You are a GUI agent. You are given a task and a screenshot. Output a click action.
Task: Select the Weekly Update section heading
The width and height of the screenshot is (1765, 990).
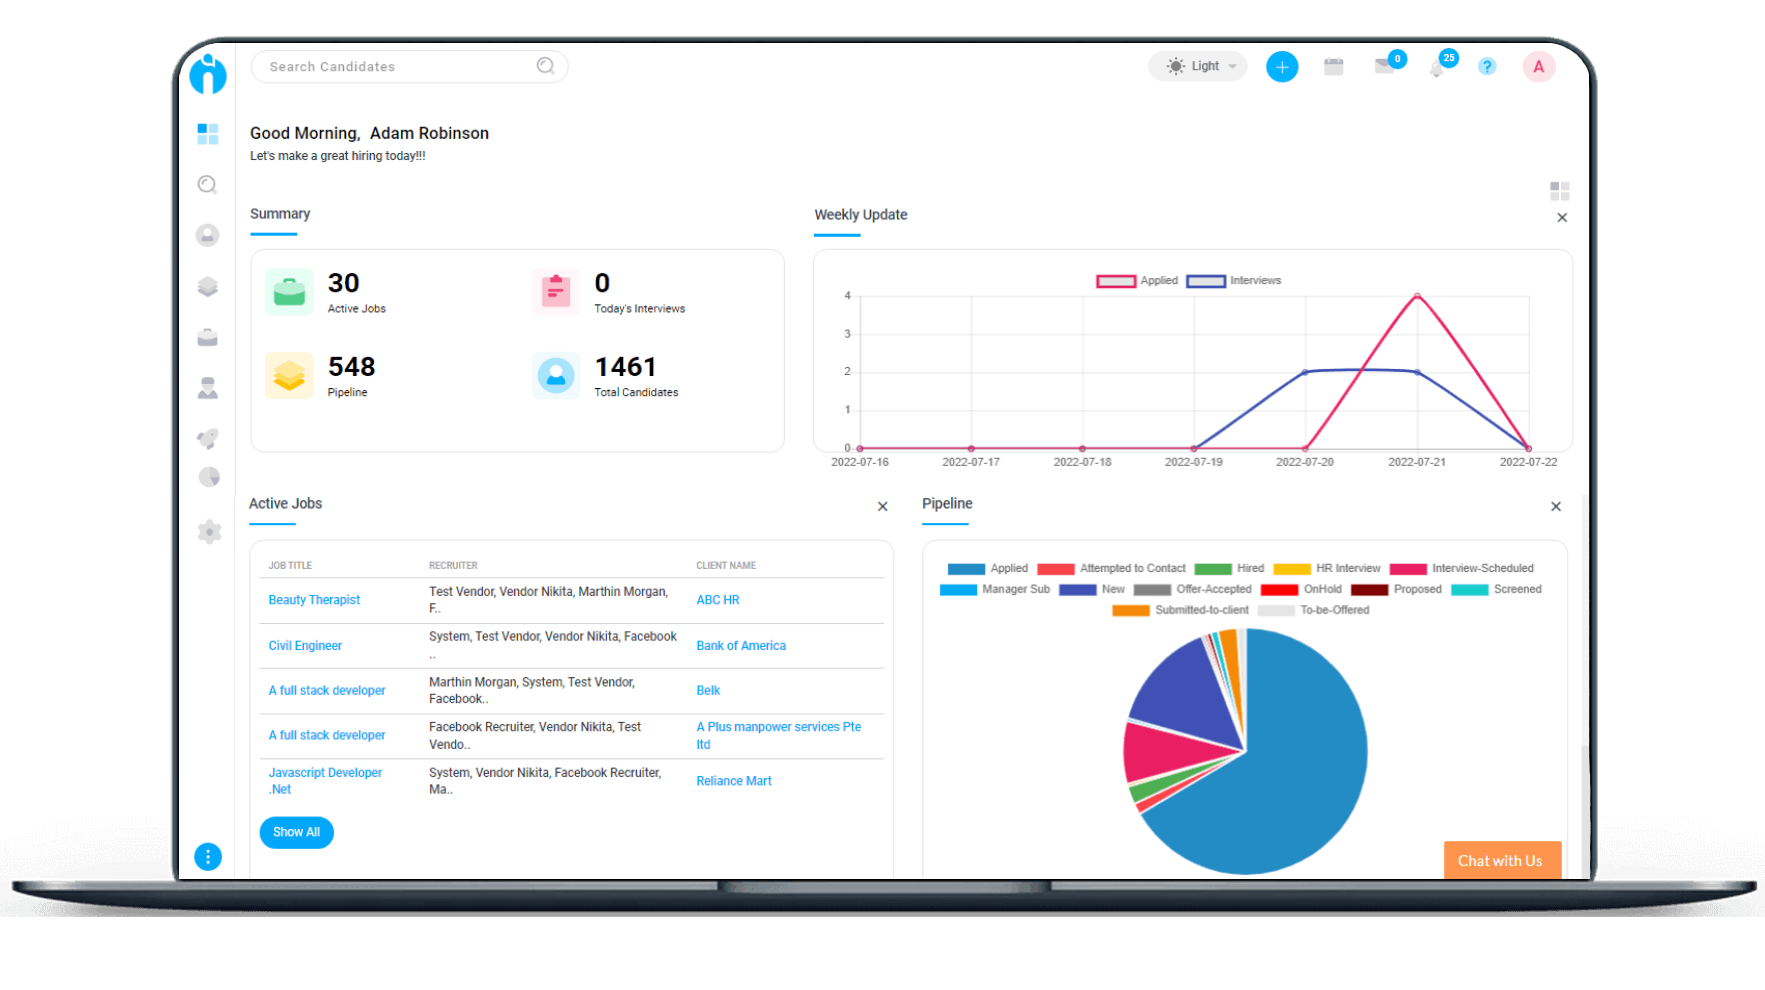click(861, 215)
